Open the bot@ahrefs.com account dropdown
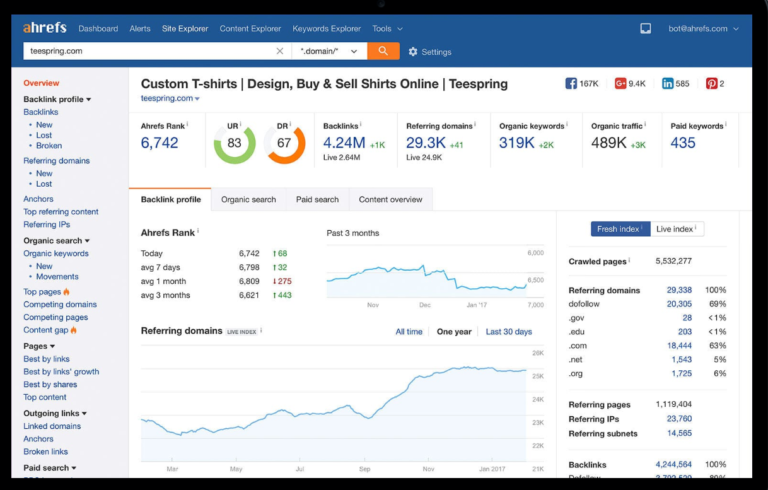768x490 pixels. [703, 28]
